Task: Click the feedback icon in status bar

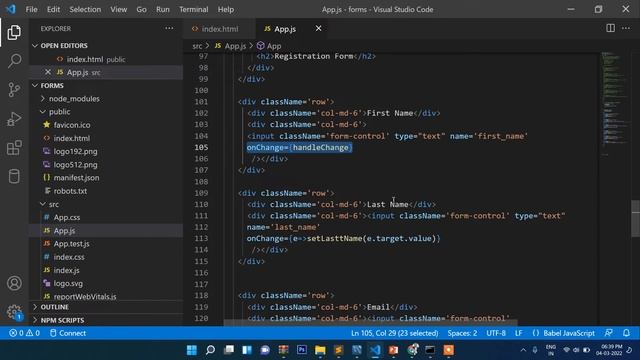Action: click(608, 333)
